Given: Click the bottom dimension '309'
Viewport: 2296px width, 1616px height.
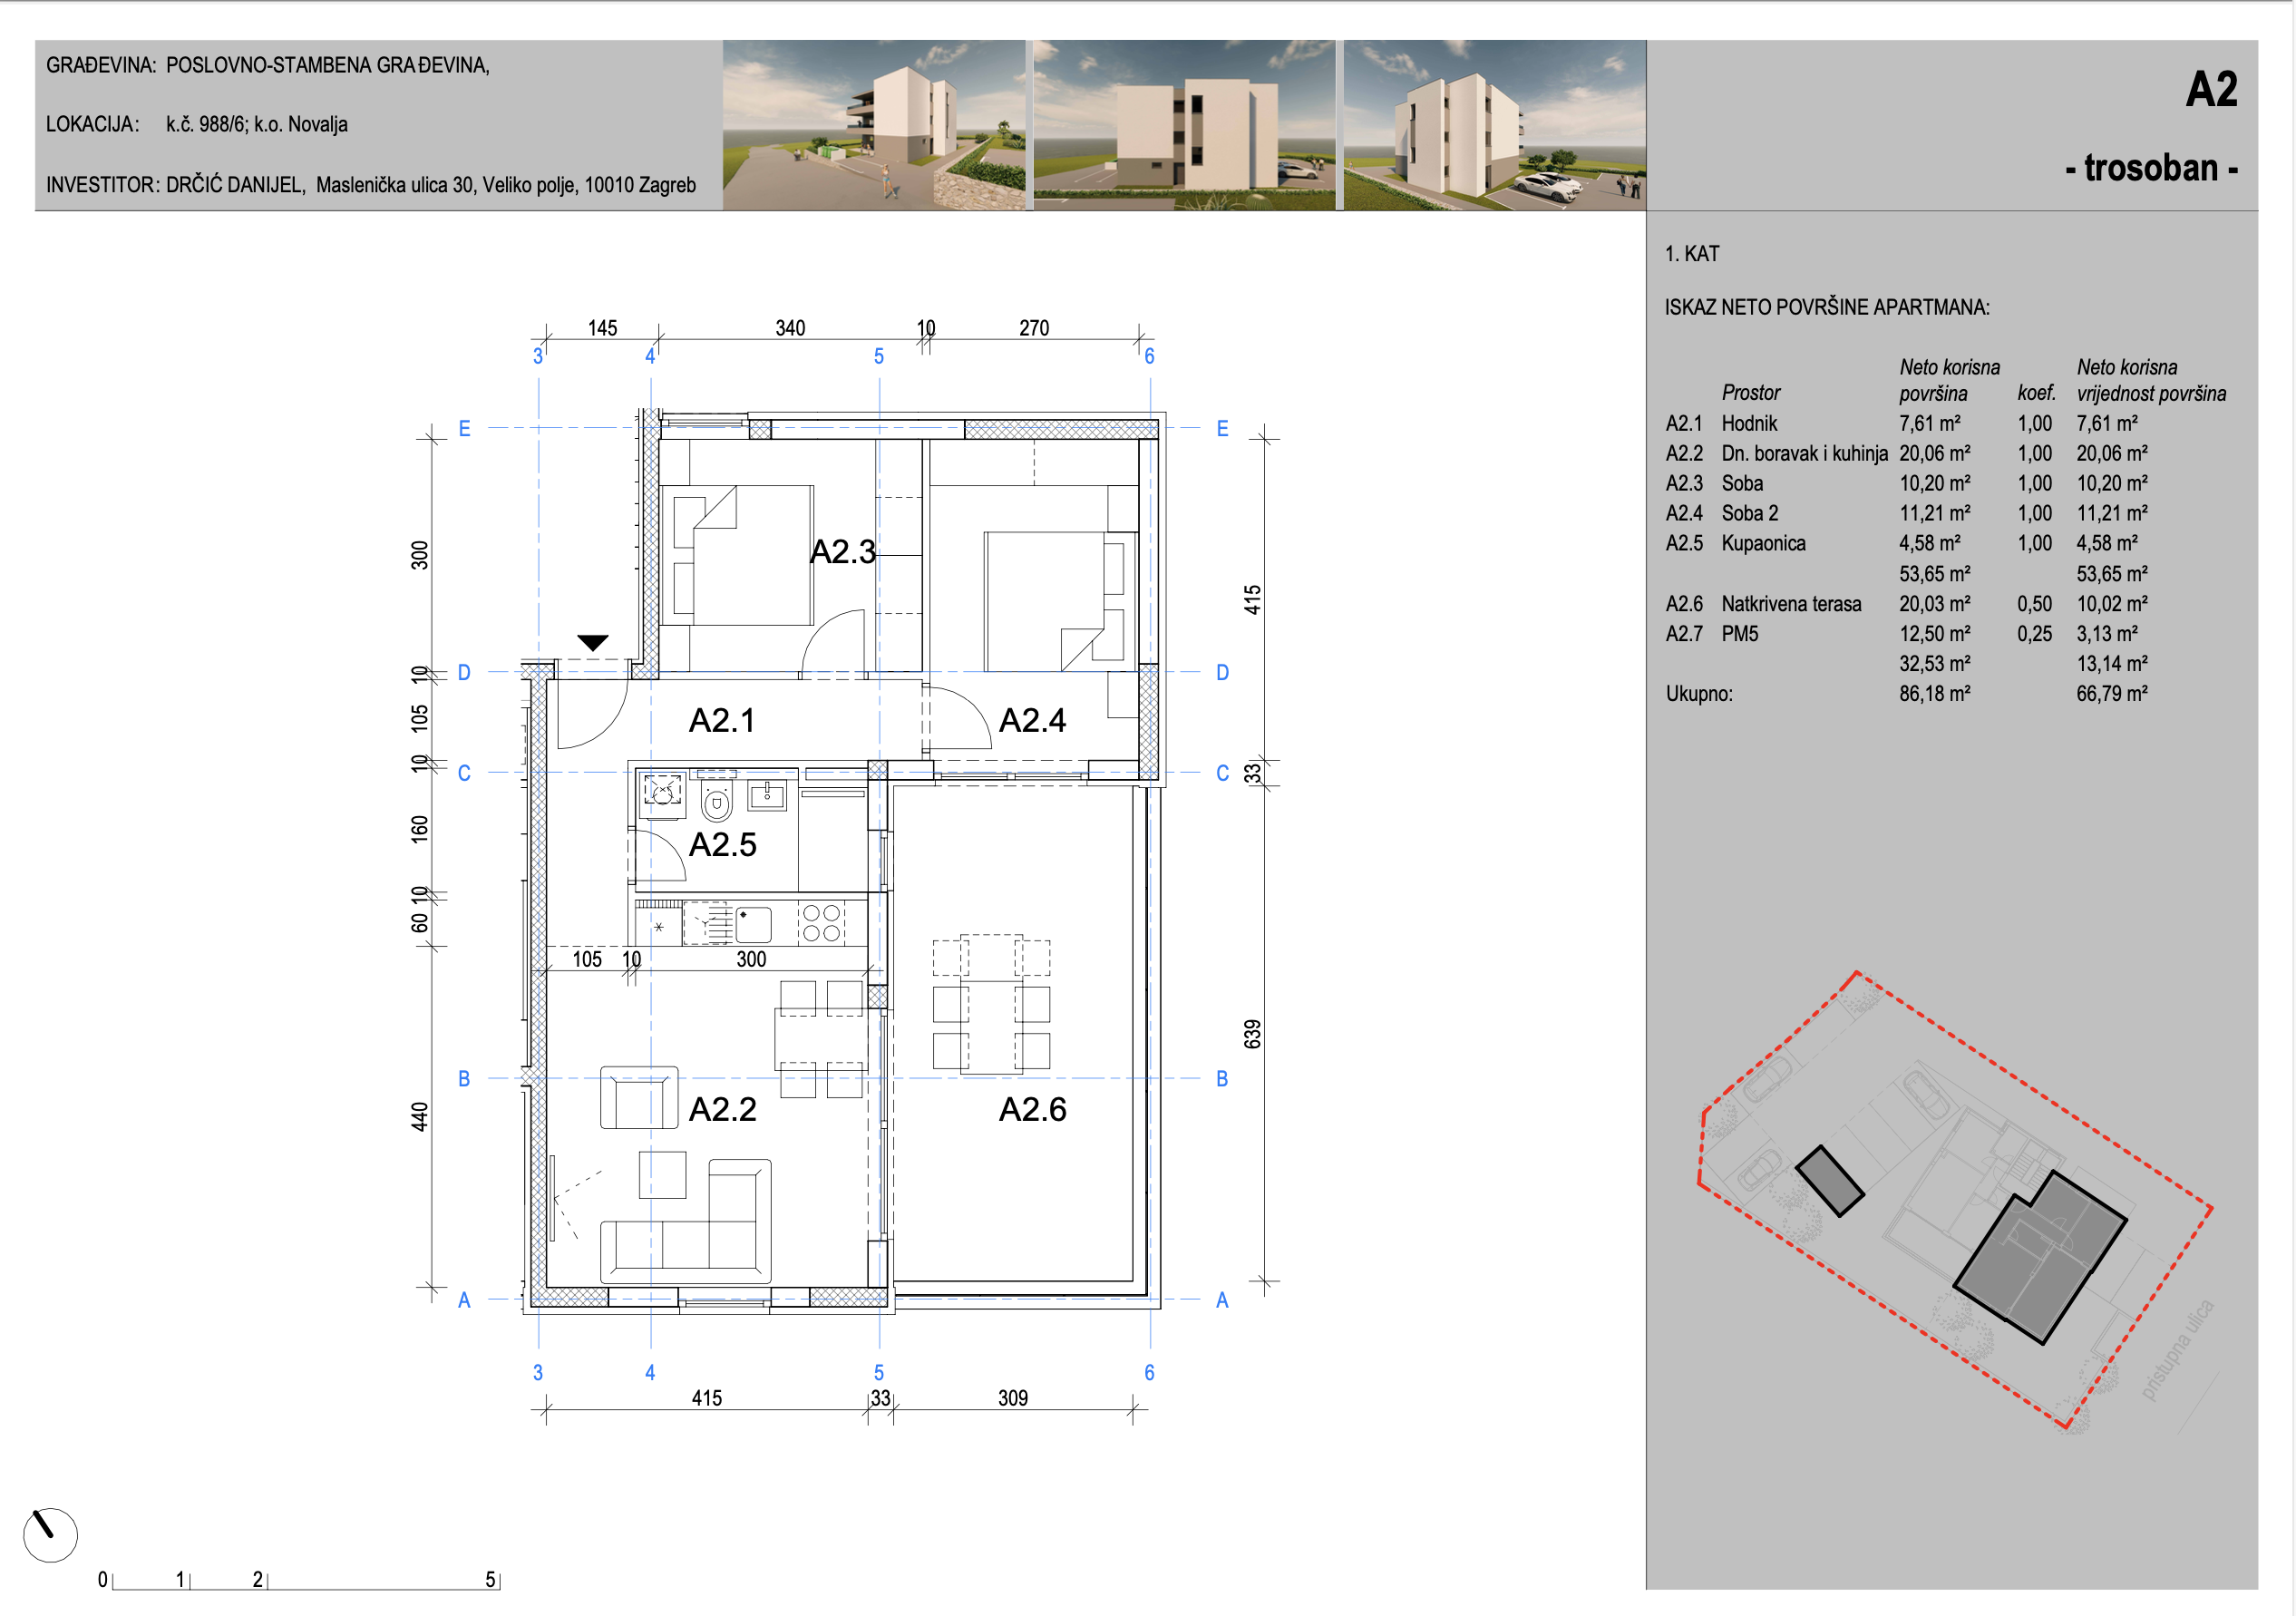Looking at the screenshot, I should [1013, 1398].
